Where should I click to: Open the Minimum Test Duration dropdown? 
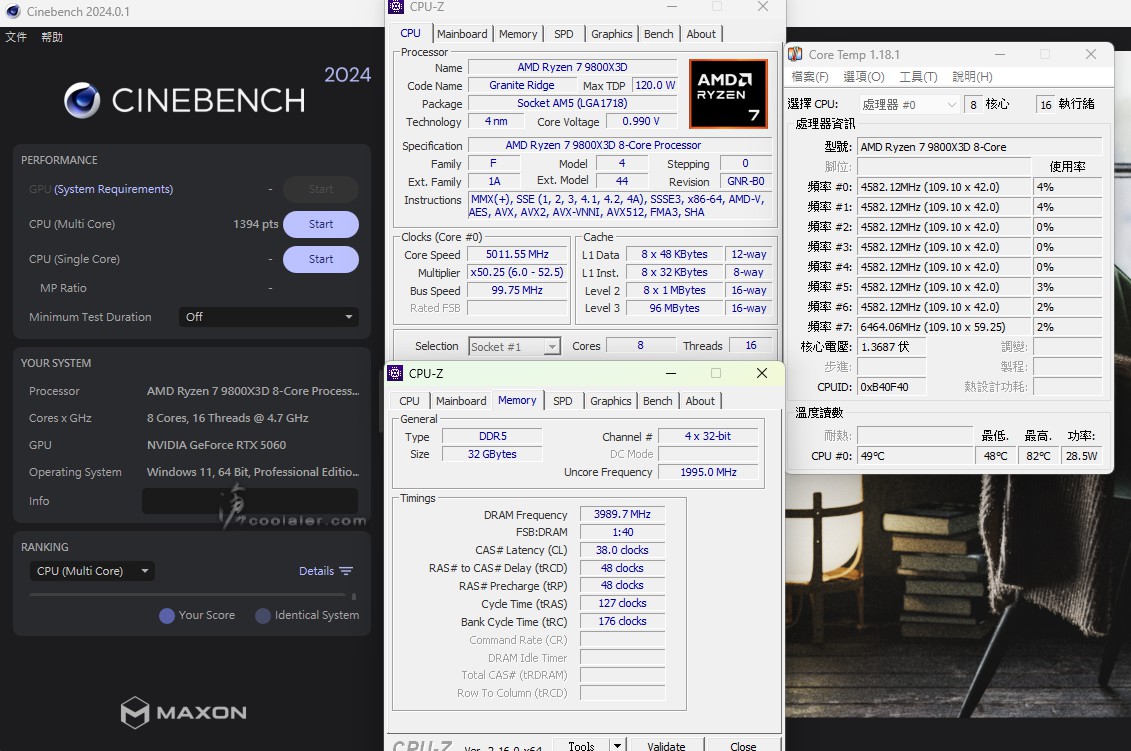point(268,317)
